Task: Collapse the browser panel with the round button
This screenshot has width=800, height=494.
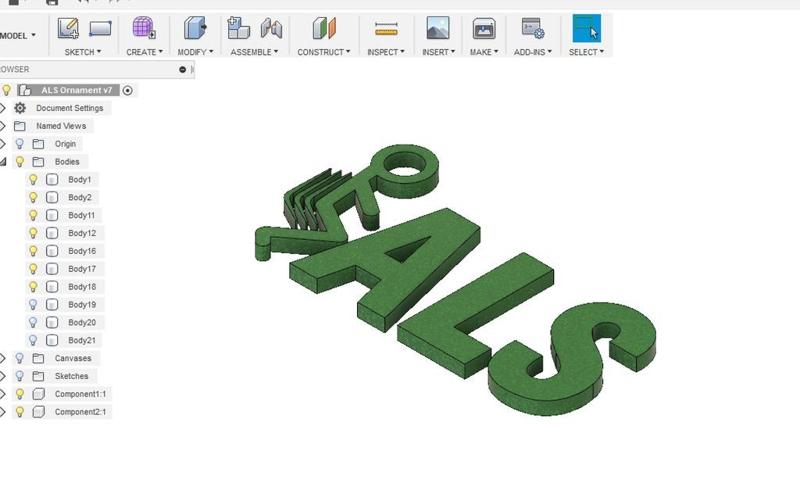Action: [182, 69]
